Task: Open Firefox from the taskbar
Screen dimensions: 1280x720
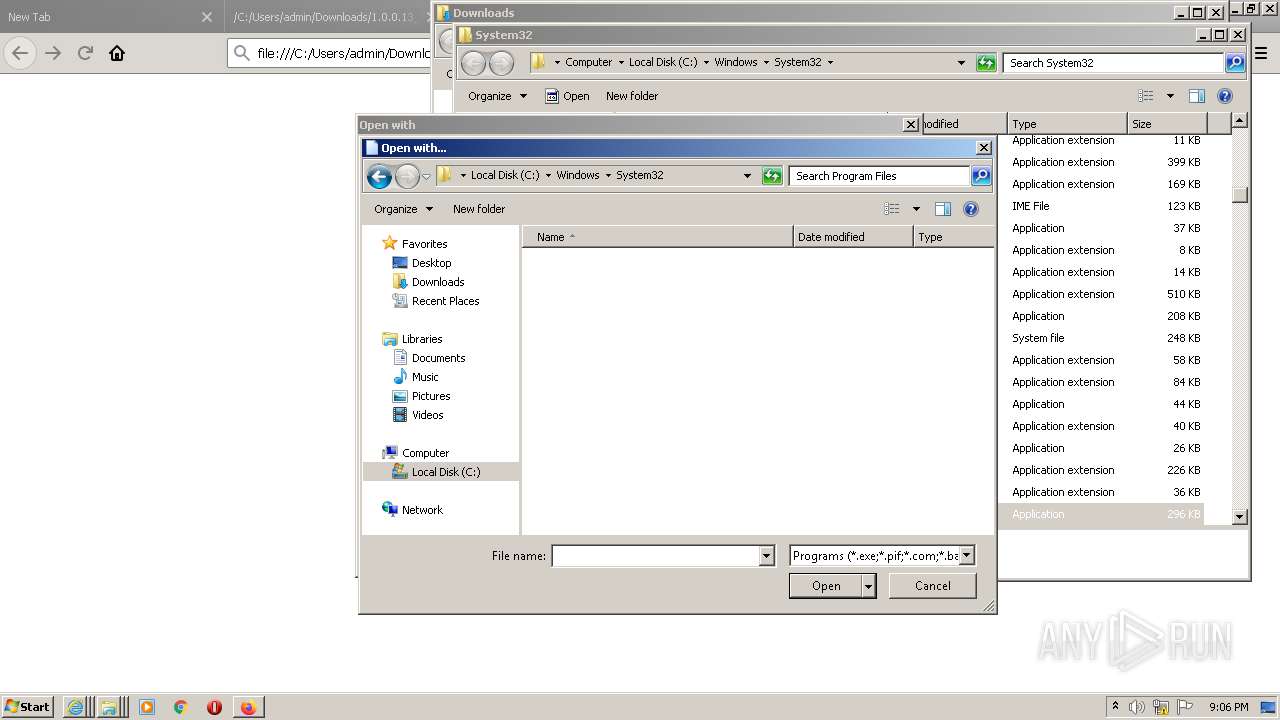Action: [x=248, y=707]
